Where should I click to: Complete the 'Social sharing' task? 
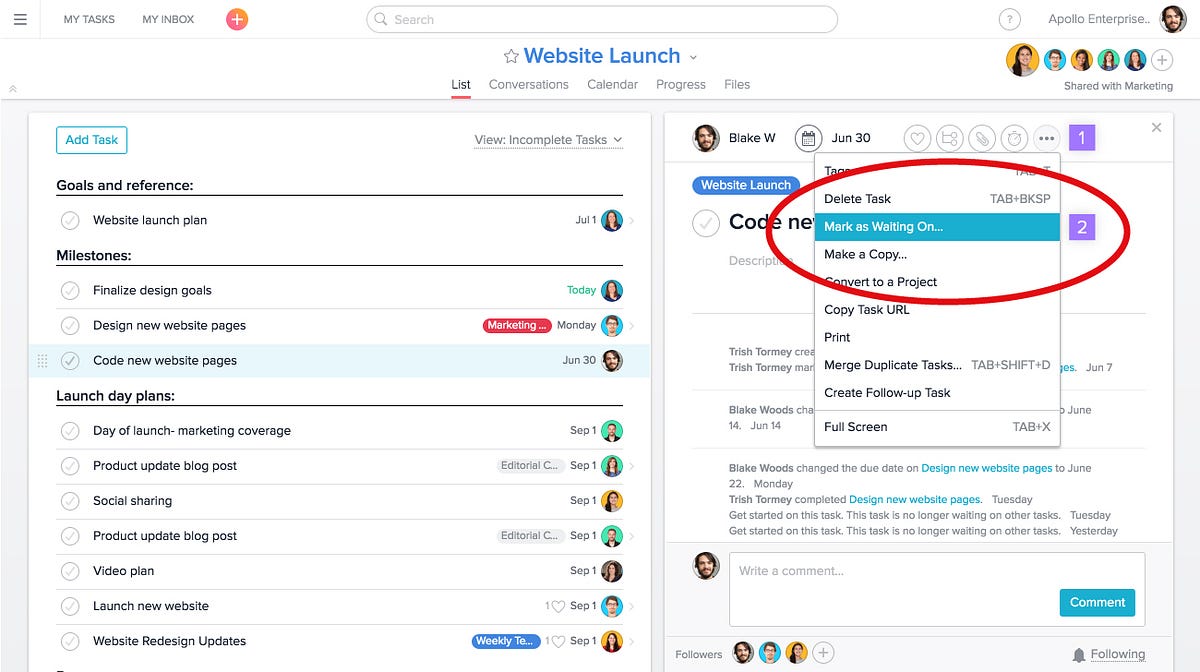(70, 500)
